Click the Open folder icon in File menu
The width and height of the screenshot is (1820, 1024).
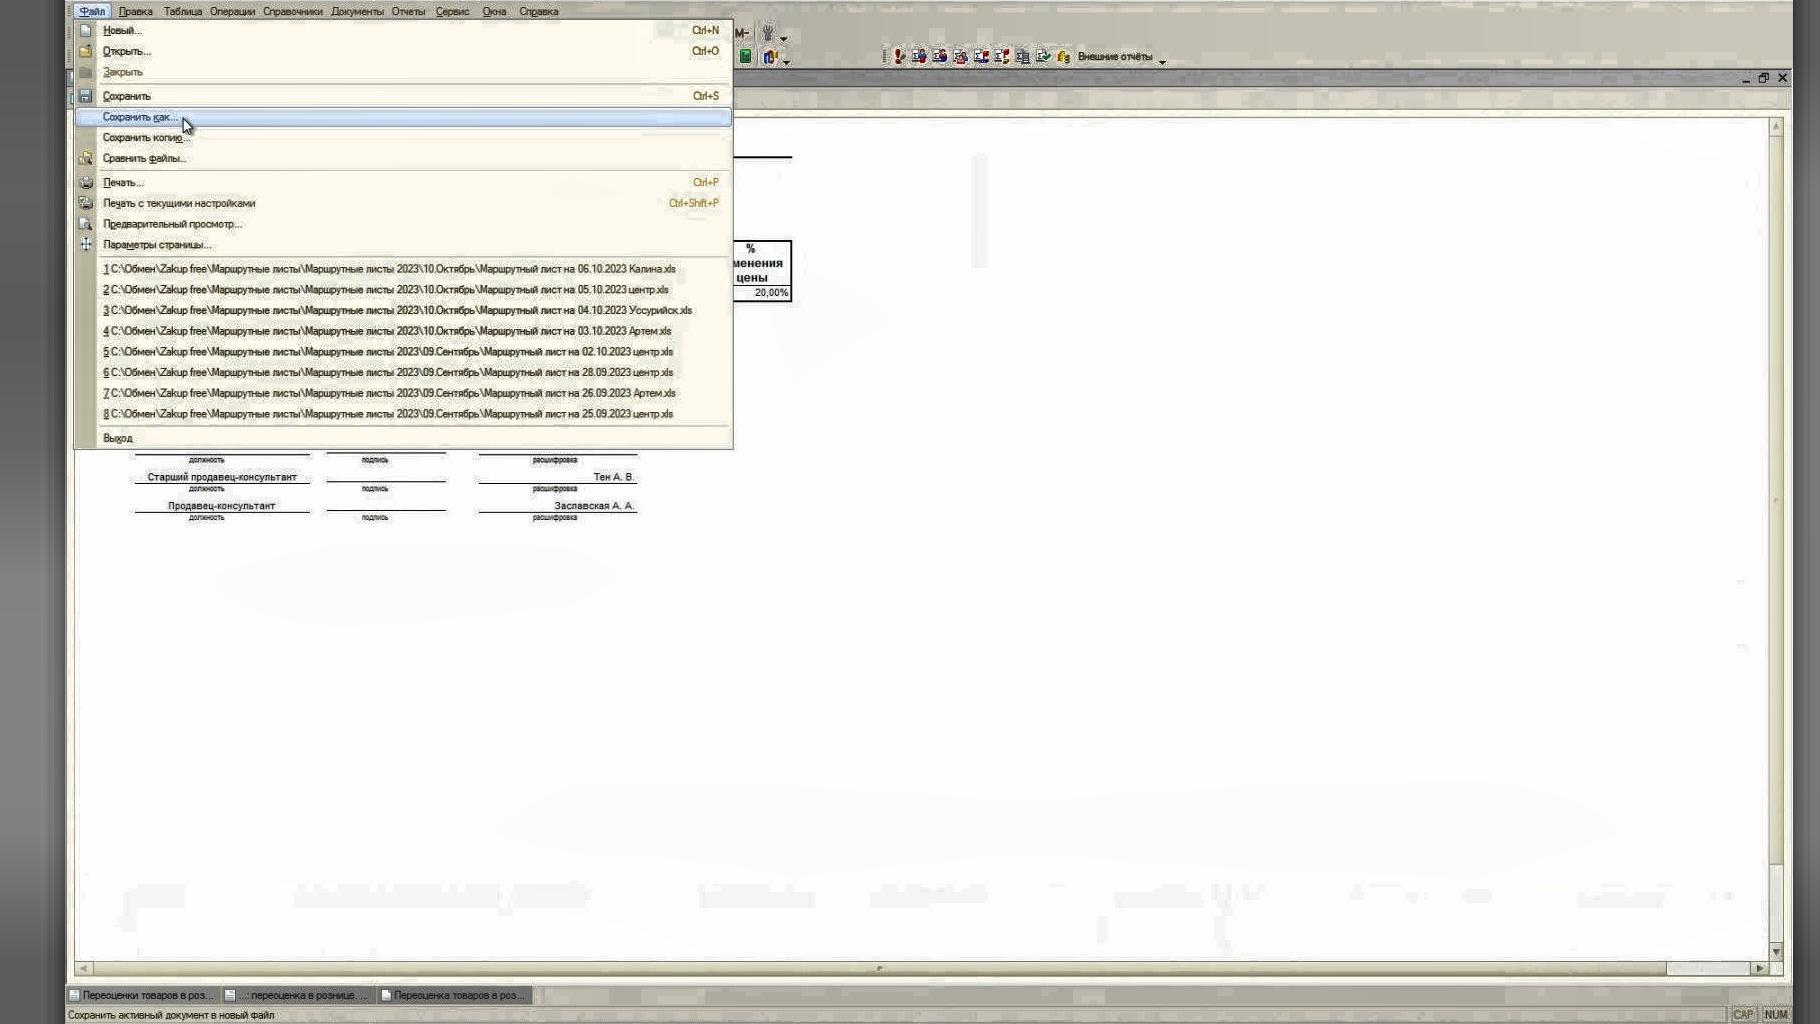pyautogui.click(x=86, y=51)
